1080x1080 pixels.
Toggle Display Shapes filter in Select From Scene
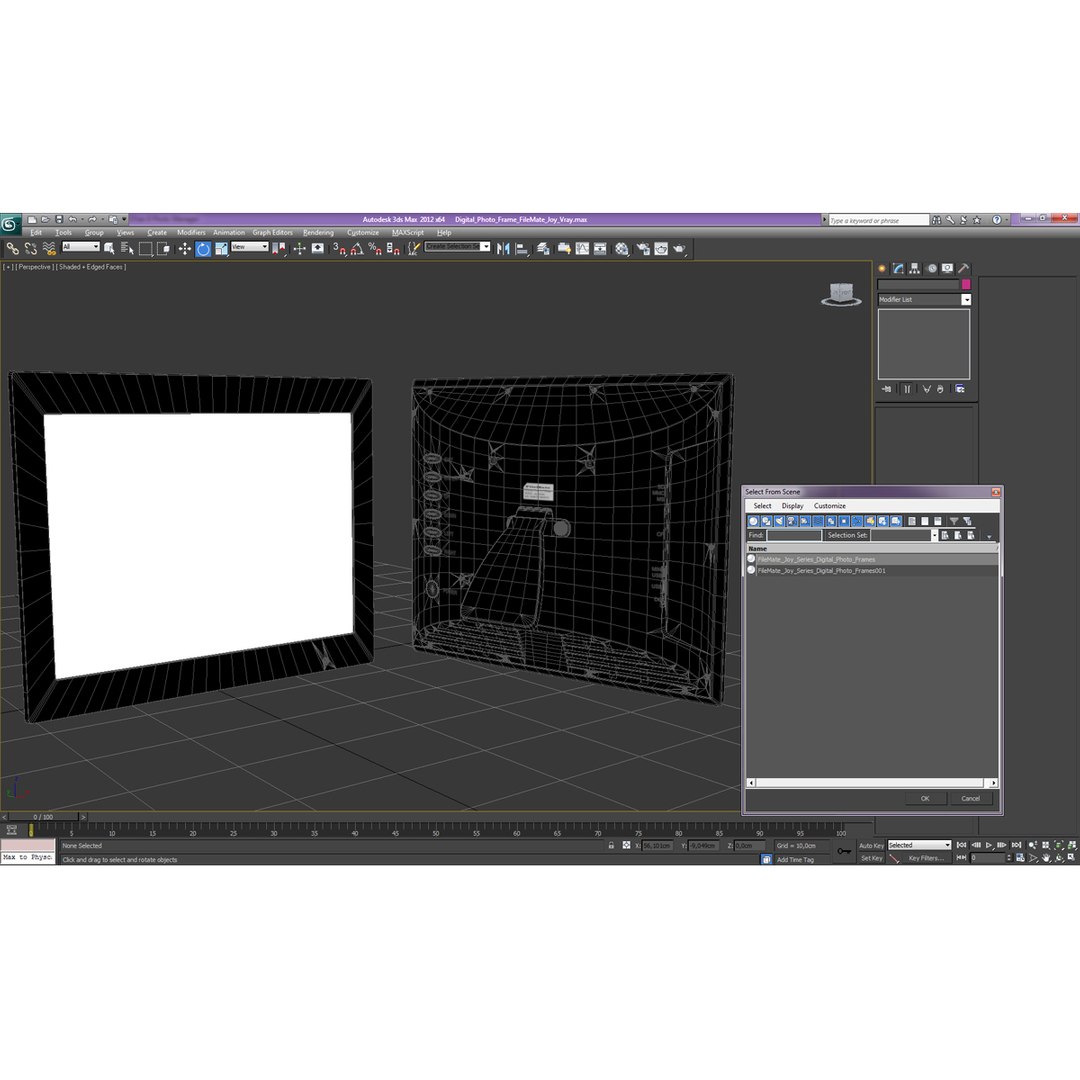(767, 521)
